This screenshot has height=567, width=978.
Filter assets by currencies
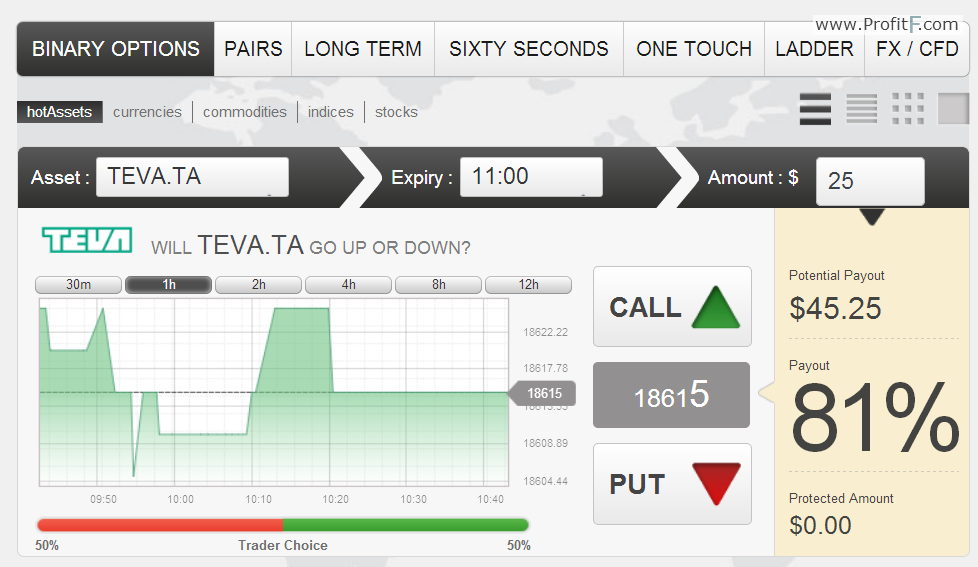(147, 112)
